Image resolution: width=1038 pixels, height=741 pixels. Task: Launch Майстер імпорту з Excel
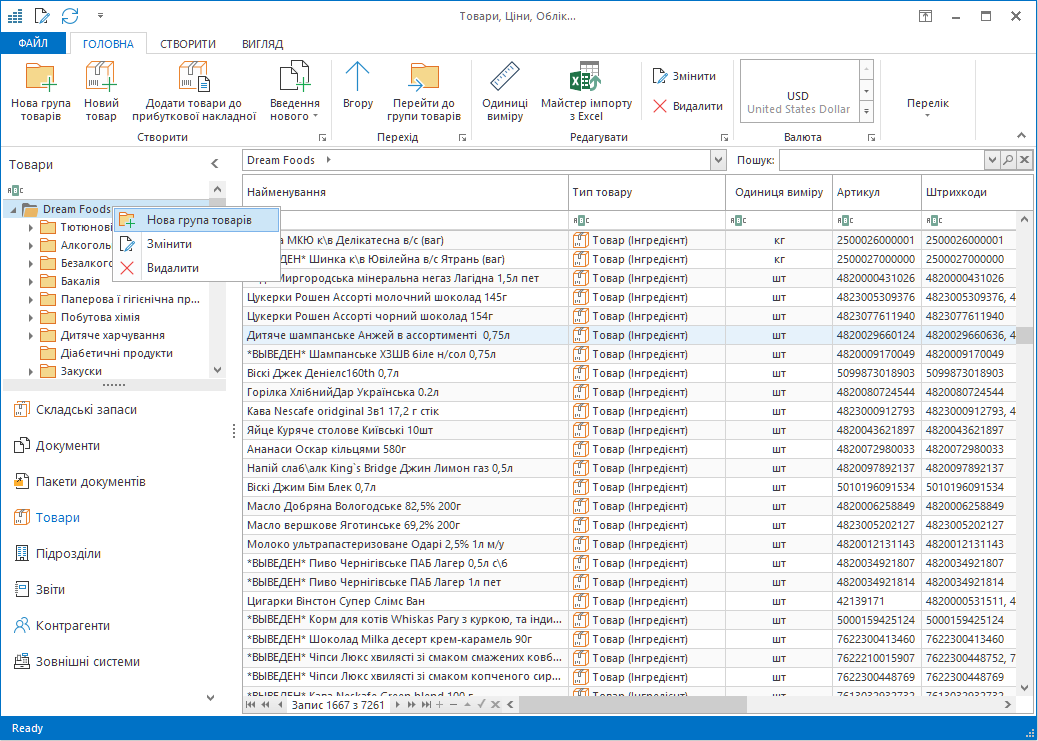[x=586, y=78]
